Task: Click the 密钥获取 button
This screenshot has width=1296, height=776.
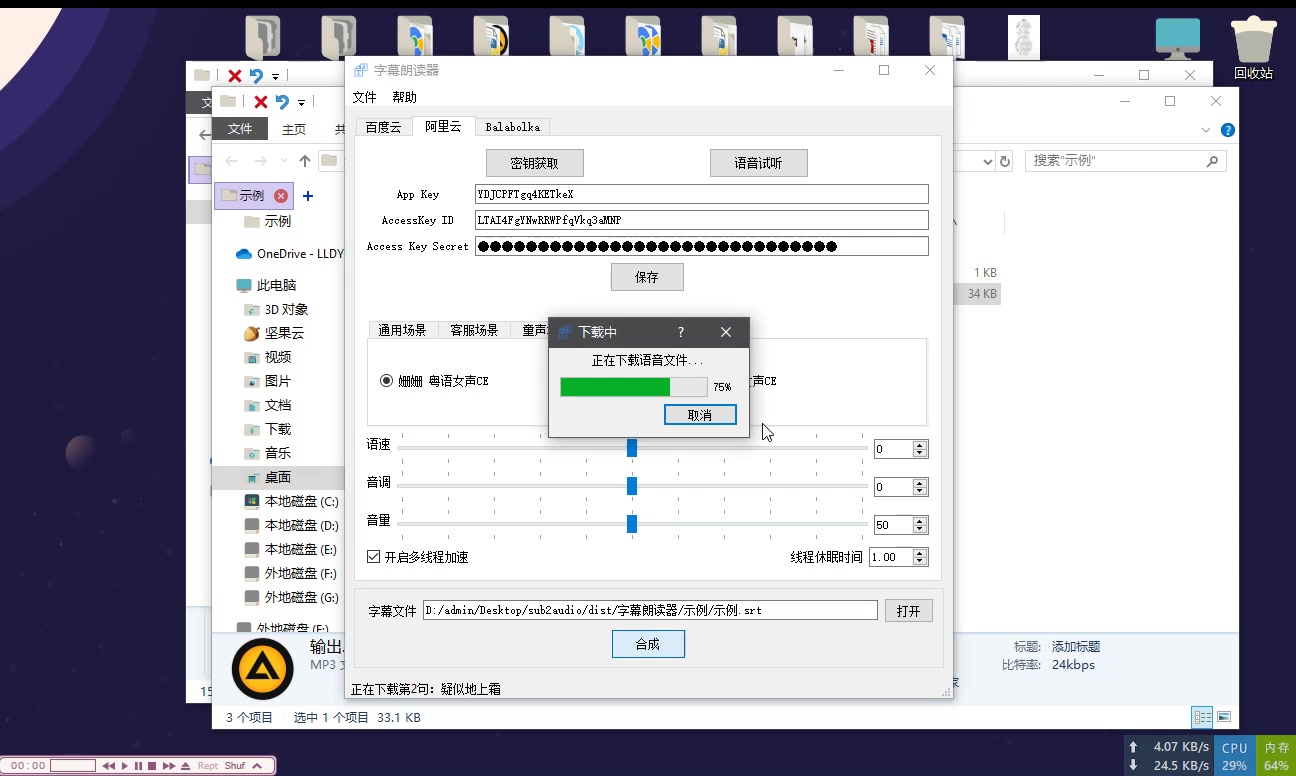Action: pyautogui.click(x=534, y=163)
